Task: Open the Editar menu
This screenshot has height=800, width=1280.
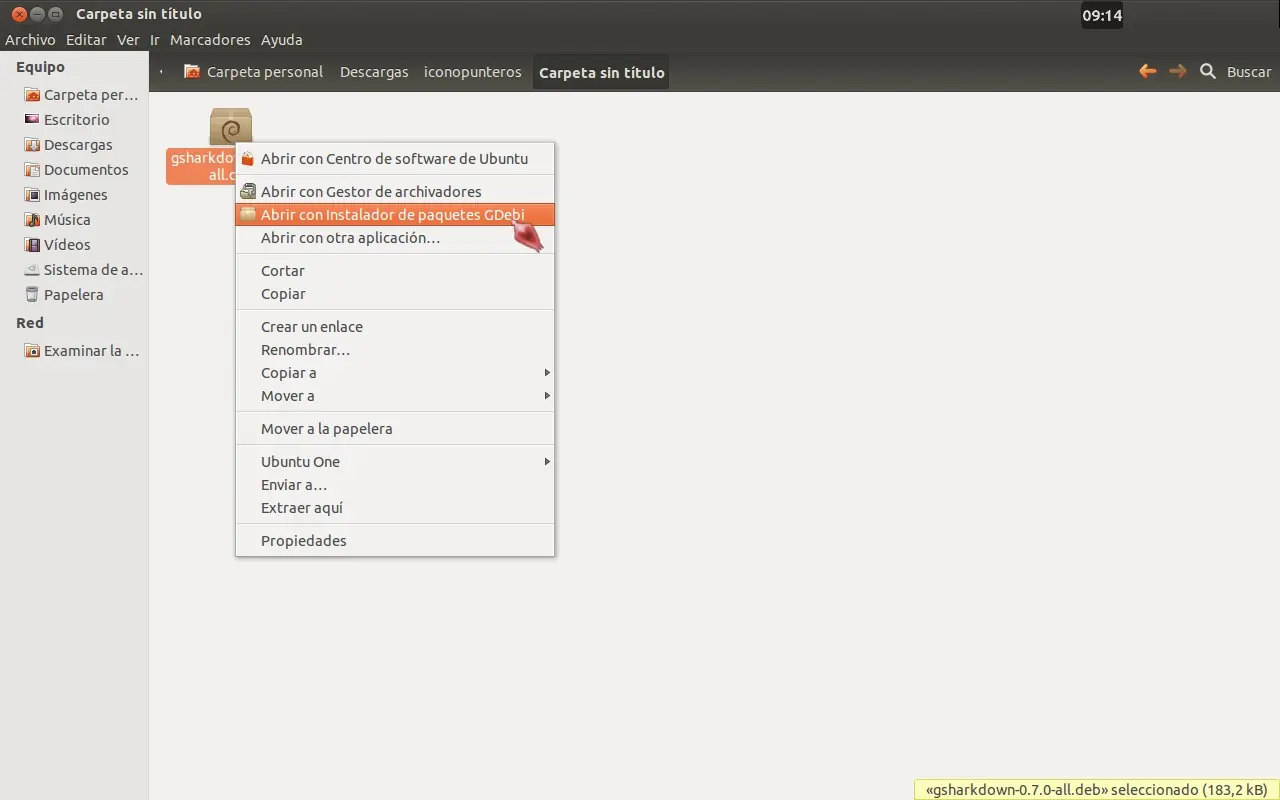Action: pos(86,40)
